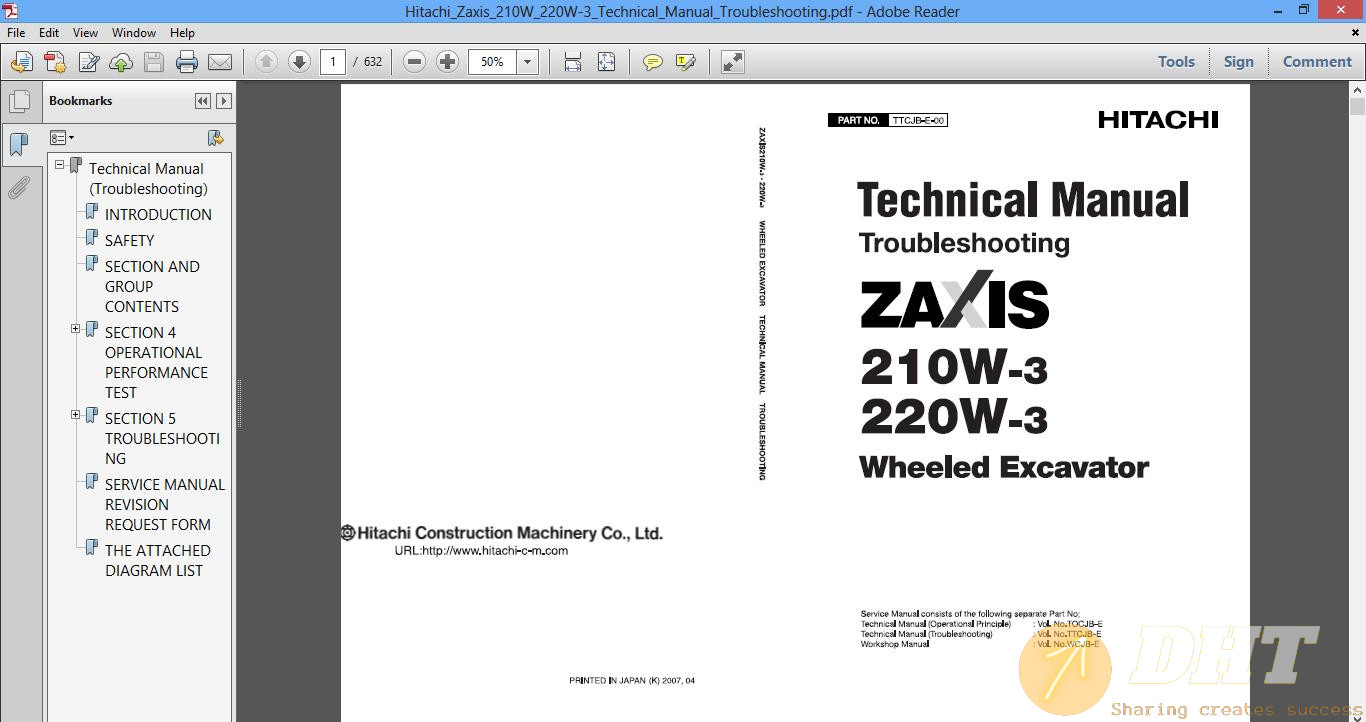Go to the previous page arrow
This screenshot has width=1366, height=722.
[x=266, y=62]
